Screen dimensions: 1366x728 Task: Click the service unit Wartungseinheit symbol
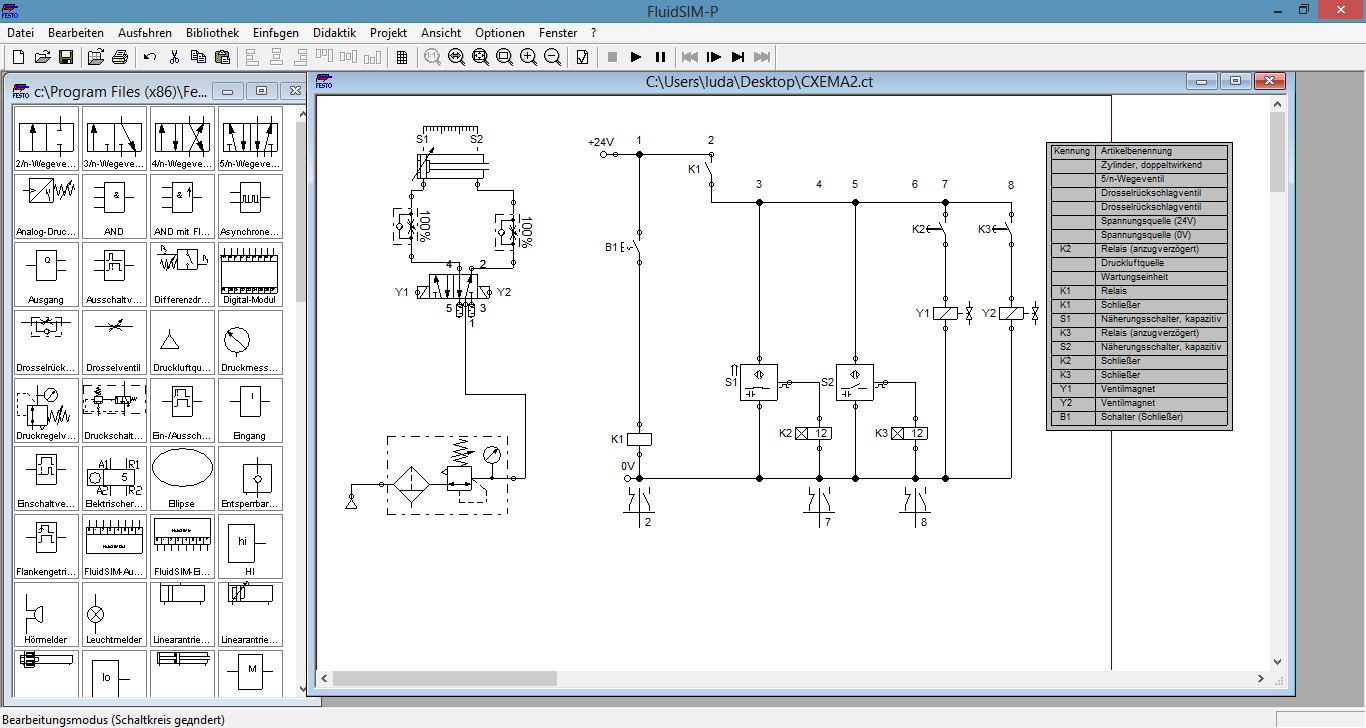click(x=446, y=475)
